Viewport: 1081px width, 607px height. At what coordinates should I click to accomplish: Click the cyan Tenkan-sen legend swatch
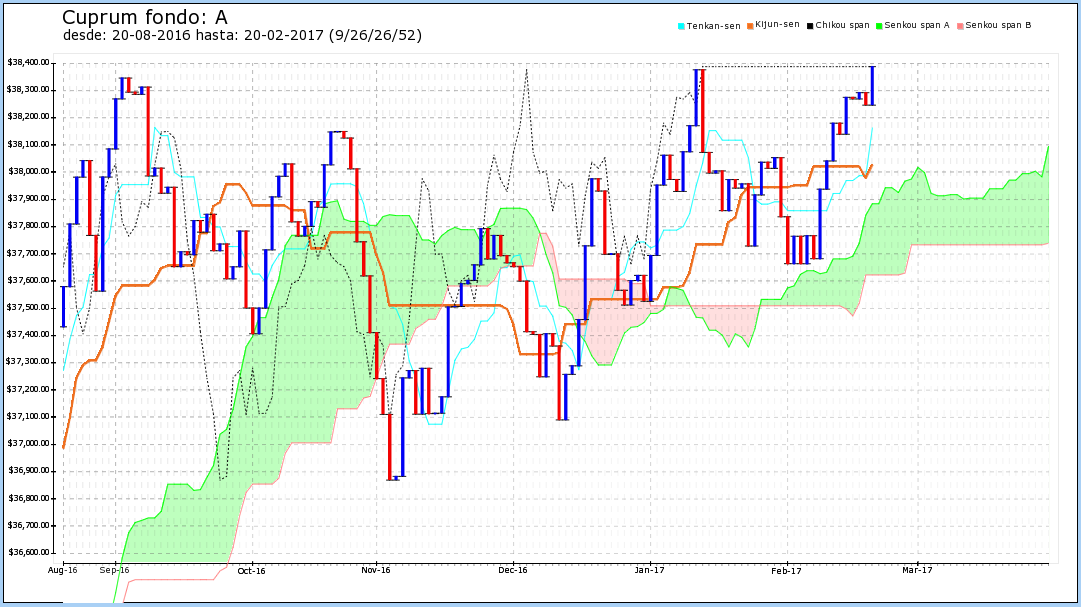pyautogui.click(x=681, y=26)
